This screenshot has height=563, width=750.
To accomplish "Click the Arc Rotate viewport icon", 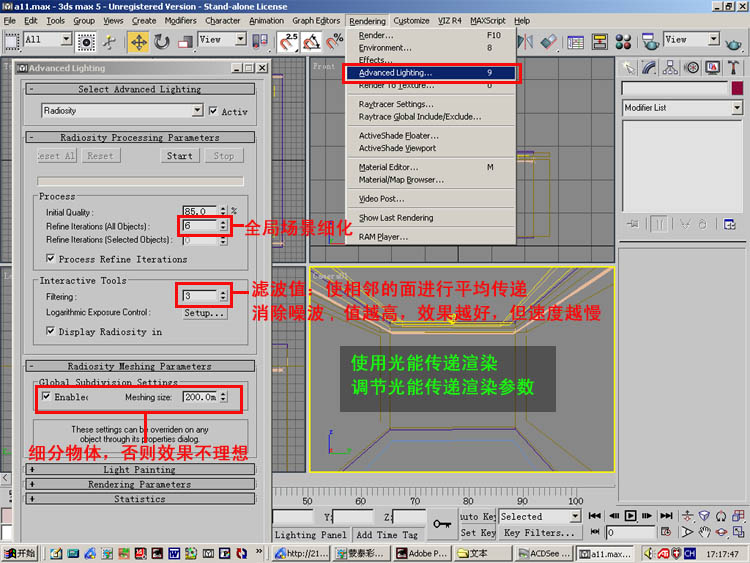I will [x=722, y=532].
